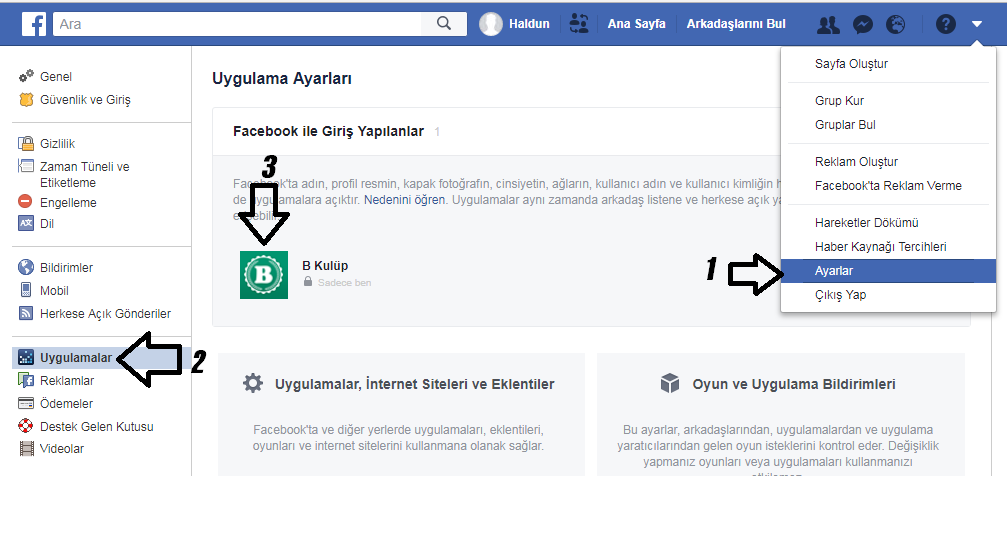Go to Haldun profile link
The width and height of the screenshot is (1007, 551).
click(x=529, y=24)
